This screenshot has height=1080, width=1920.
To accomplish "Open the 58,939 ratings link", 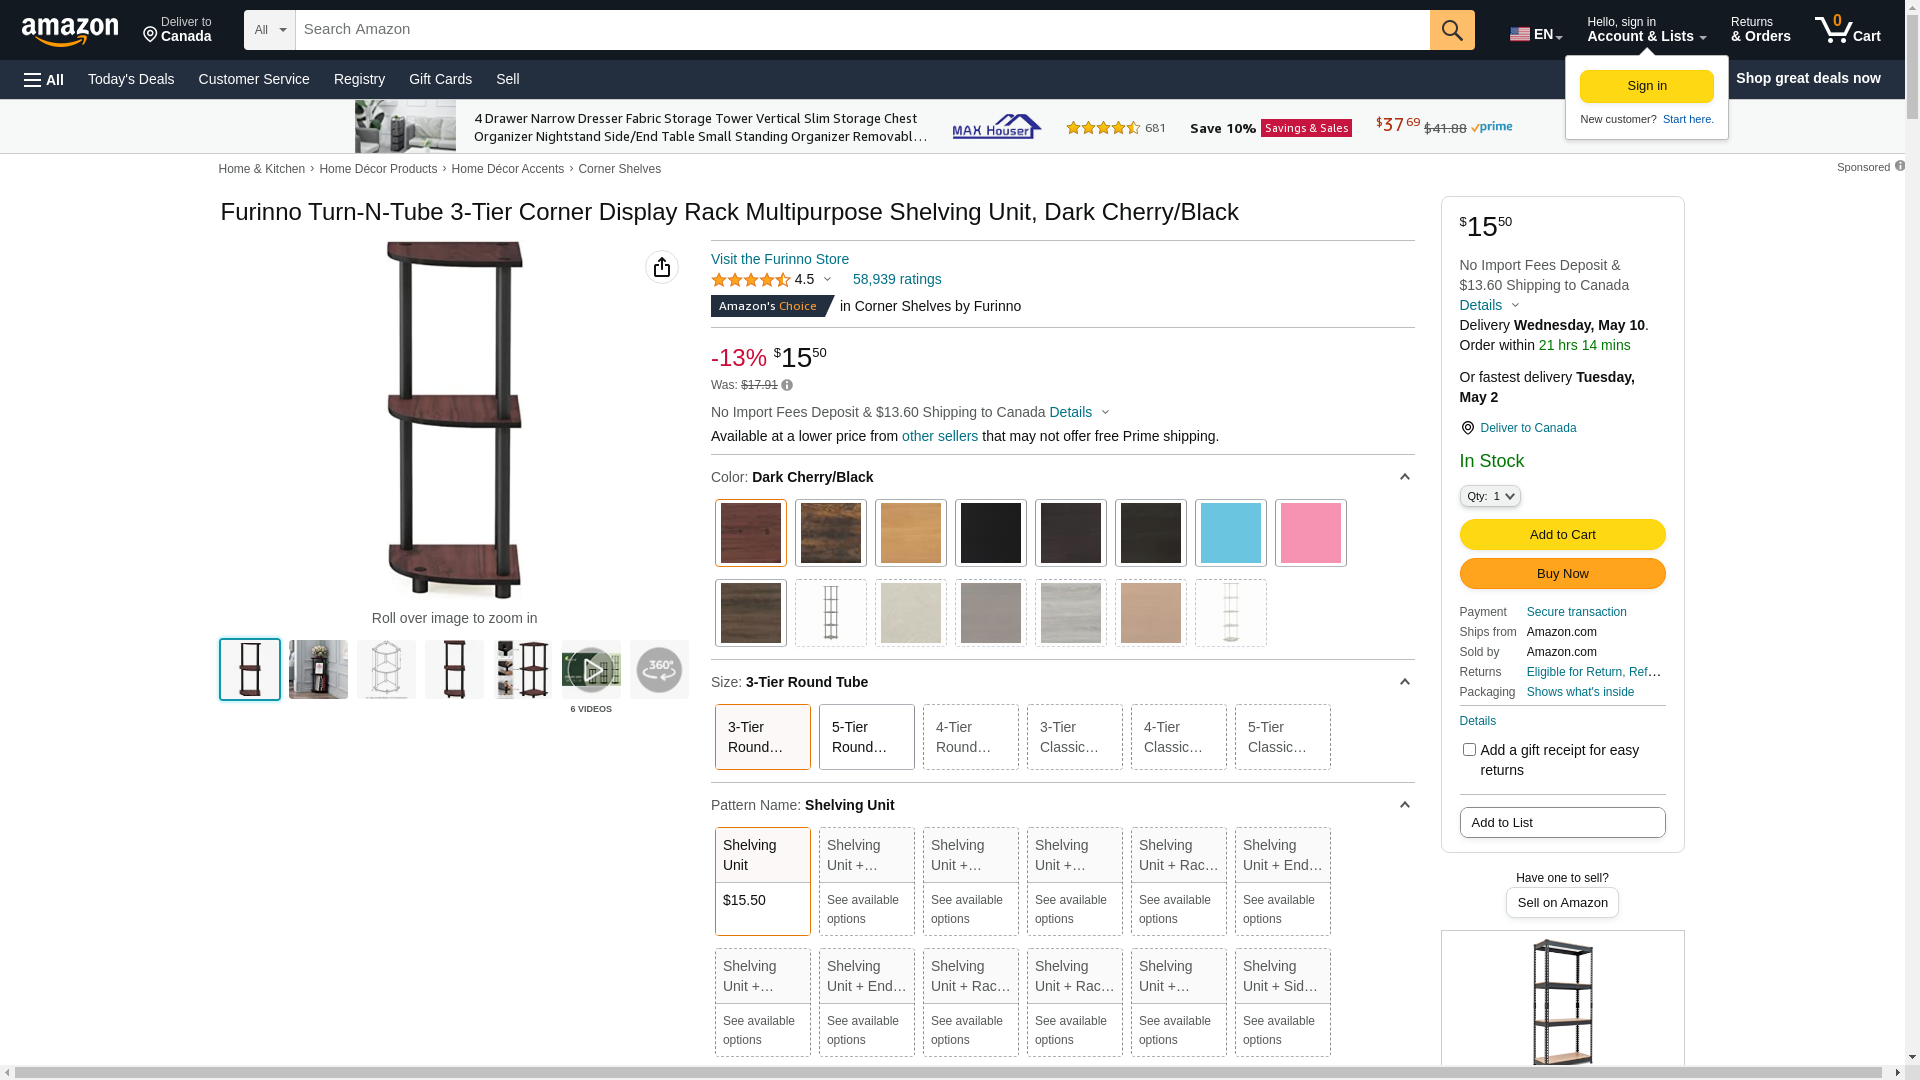I will (896, 280).
